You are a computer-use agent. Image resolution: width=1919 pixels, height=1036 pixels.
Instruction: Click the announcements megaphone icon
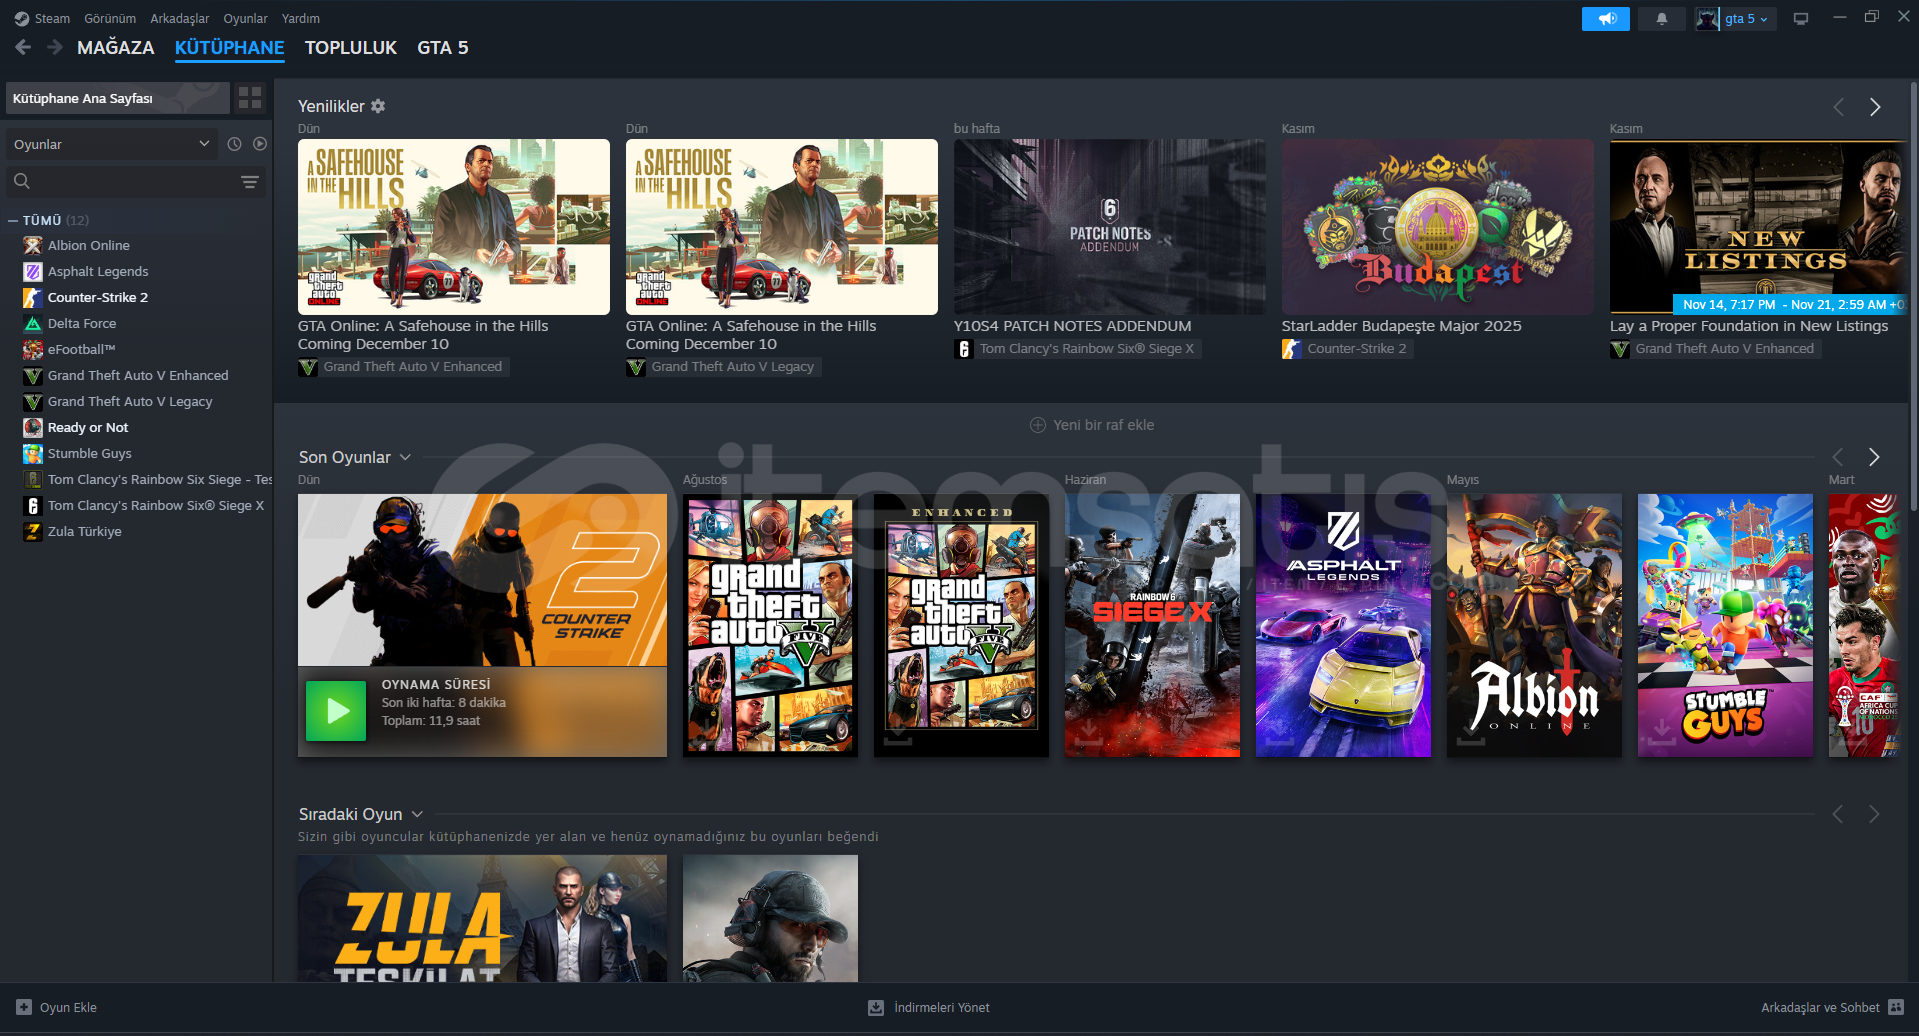pyautogui.click(x=1605, y=19)
